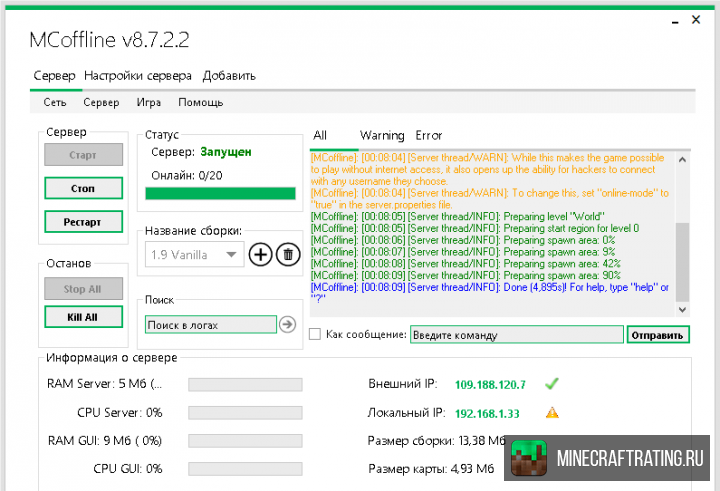
Task: Delete build with trash icon
Action: (288, 254)
